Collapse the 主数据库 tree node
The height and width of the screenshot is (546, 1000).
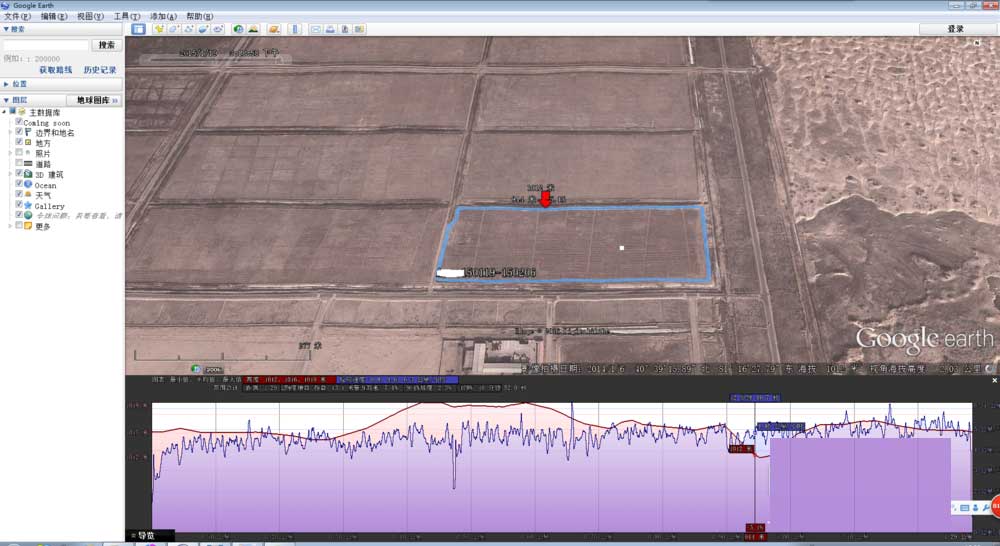(4, 112)
